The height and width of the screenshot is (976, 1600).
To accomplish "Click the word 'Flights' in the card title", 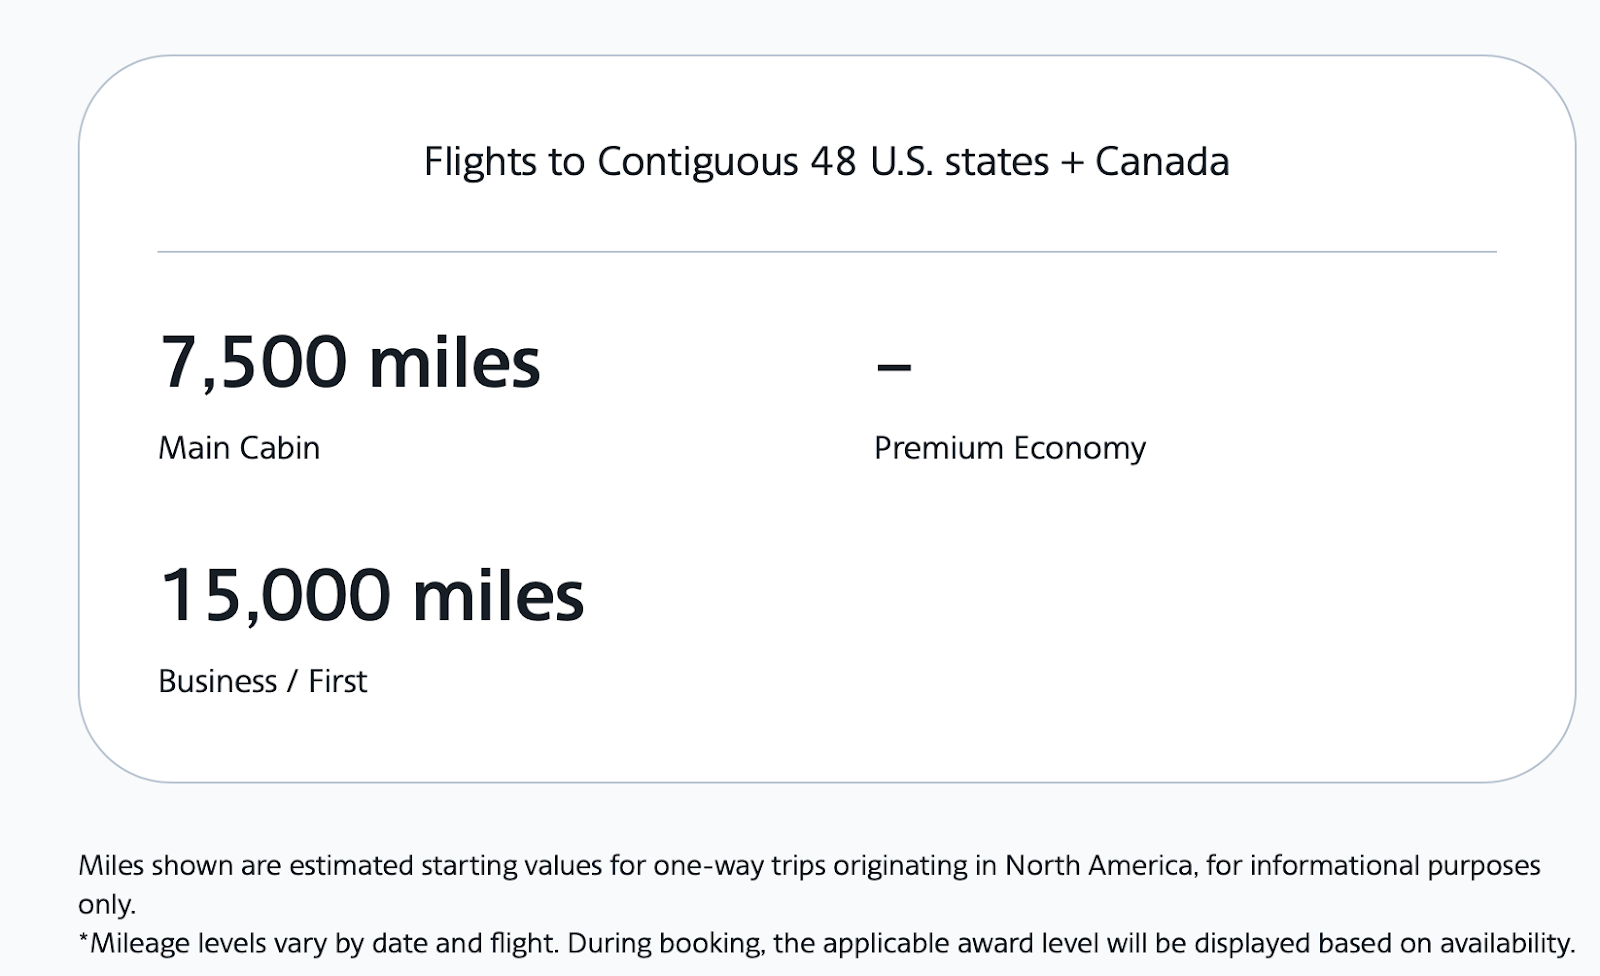I will pos(480,162).
